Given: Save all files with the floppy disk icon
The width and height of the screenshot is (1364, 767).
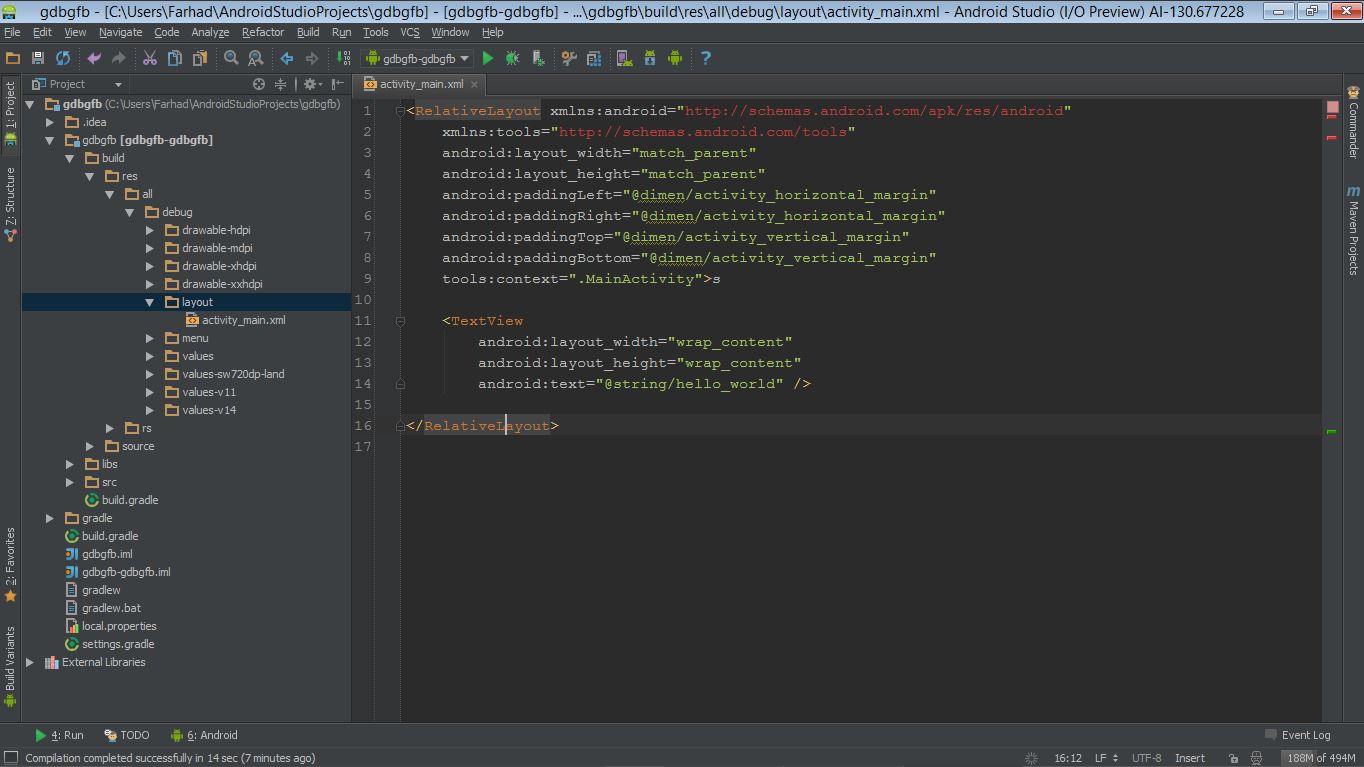Looking at the screenshot, I should pyautogui.click(x=38, y=58).
